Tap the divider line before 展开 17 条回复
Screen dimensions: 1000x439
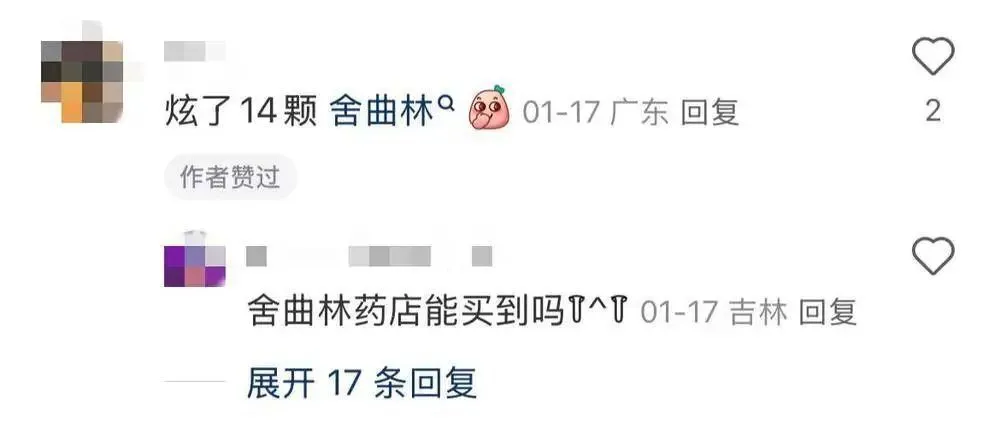[x=195, y=382]
